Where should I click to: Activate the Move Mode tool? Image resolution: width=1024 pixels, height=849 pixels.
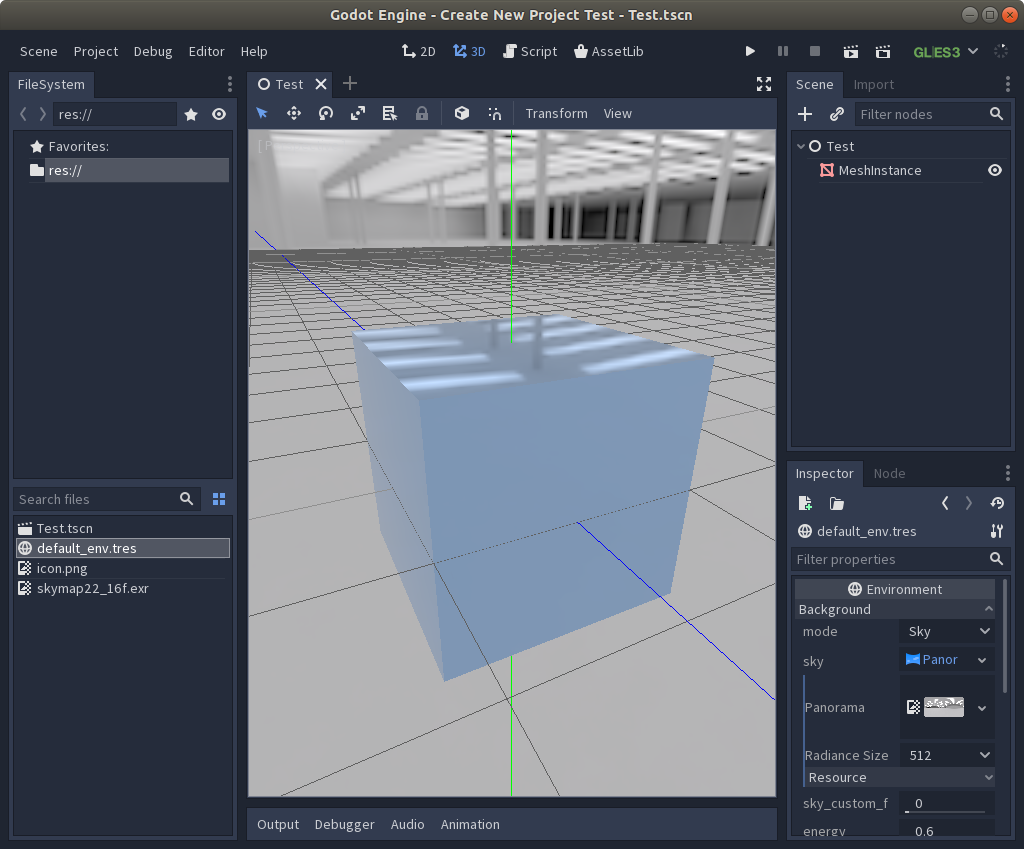[294, 114]
